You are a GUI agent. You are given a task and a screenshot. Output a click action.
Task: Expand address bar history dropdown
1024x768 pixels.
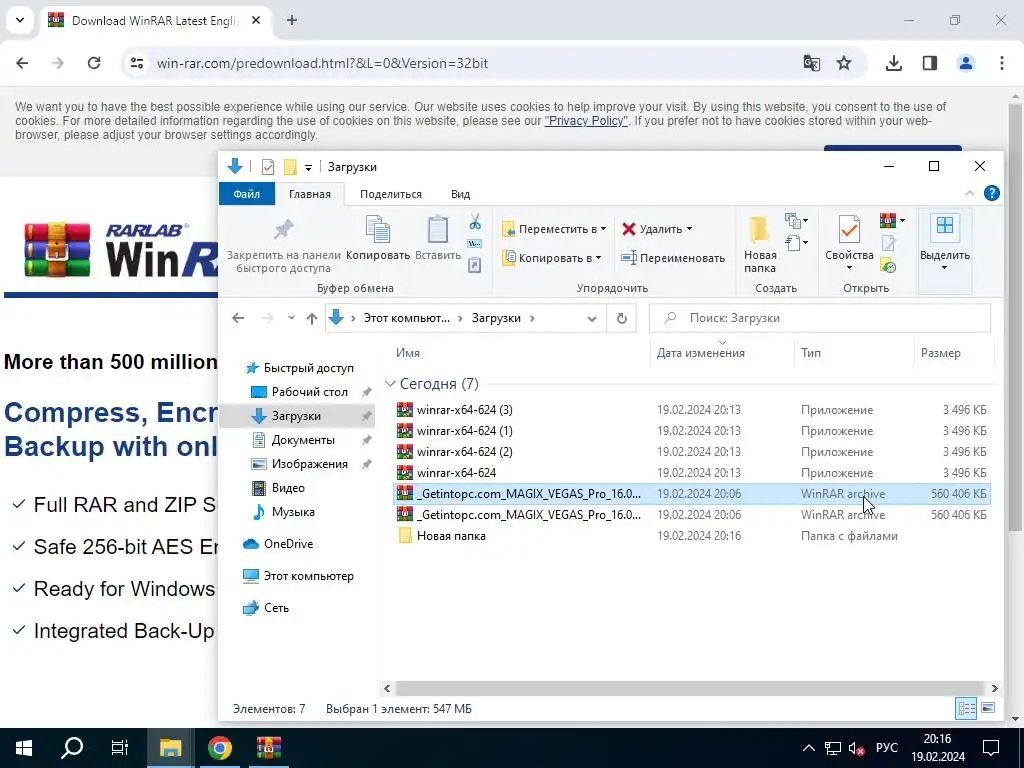[592, 319]
